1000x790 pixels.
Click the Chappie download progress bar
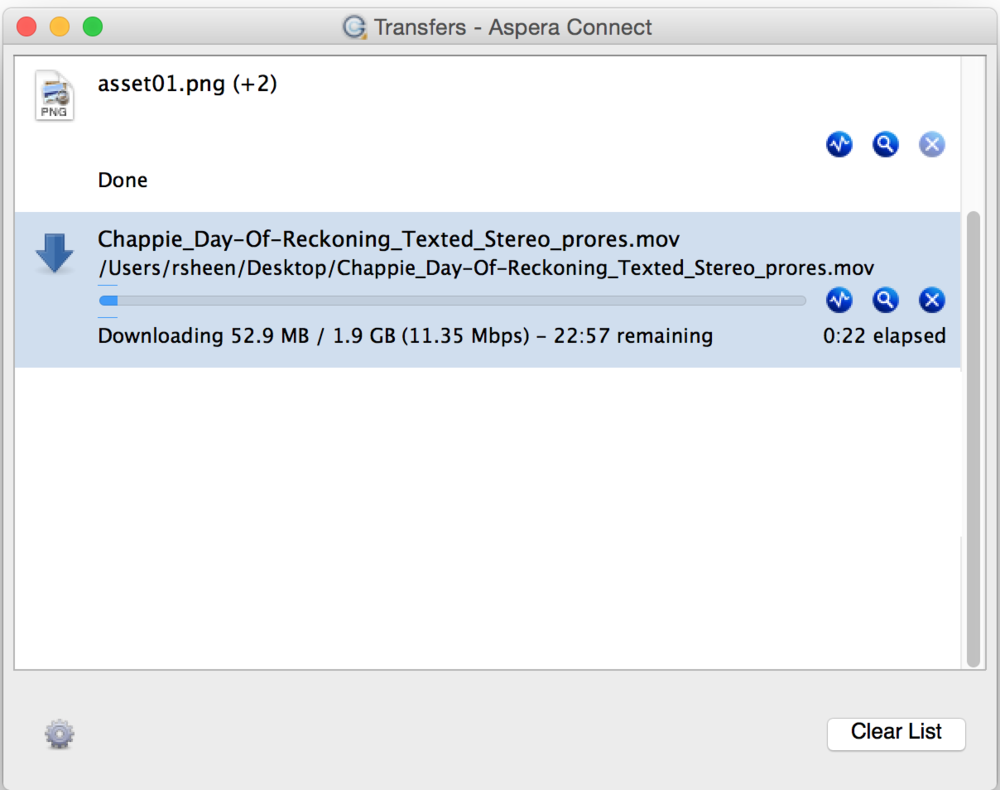(x=452, y=300)
